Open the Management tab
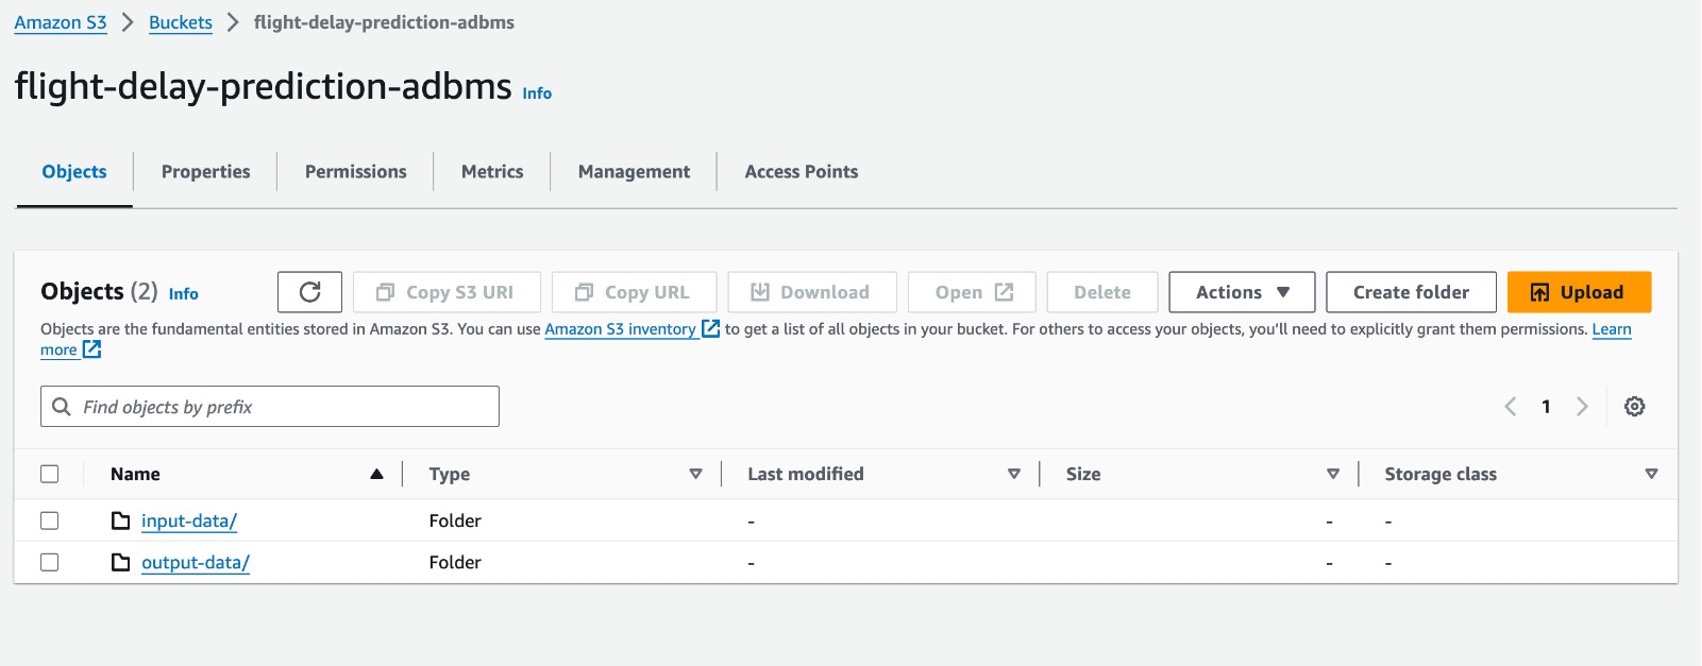Viewport: 1702px width, 666px height. 634,172
